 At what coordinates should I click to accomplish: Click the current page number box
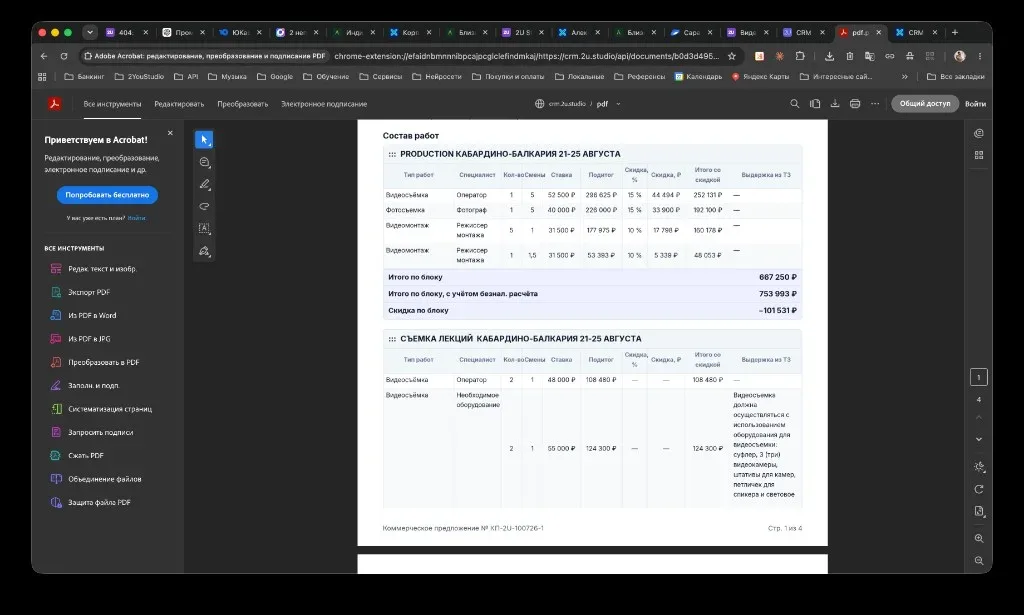978,377
